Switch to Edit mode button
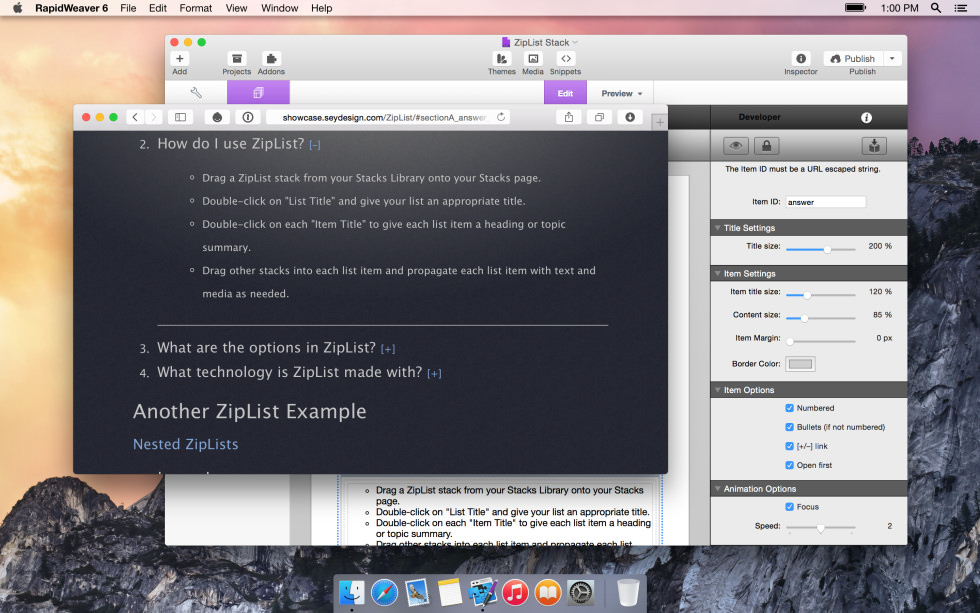980x613 pixels. click(x=565, y=93)
